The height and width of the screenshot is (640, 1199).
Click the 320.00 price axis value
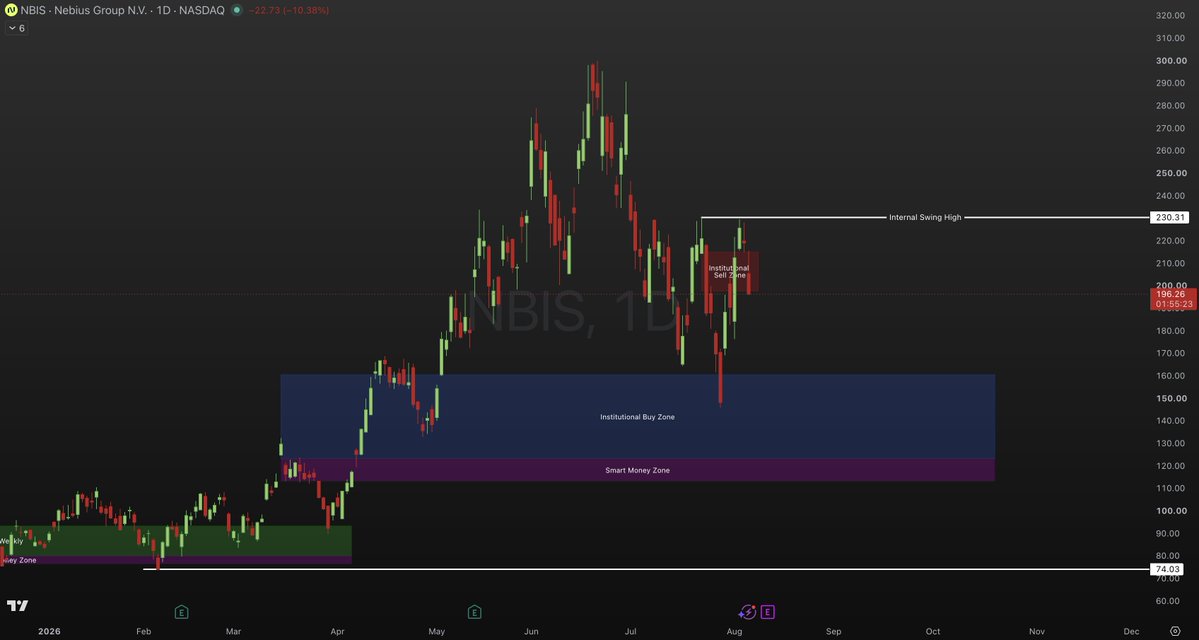pos(1170,15)
